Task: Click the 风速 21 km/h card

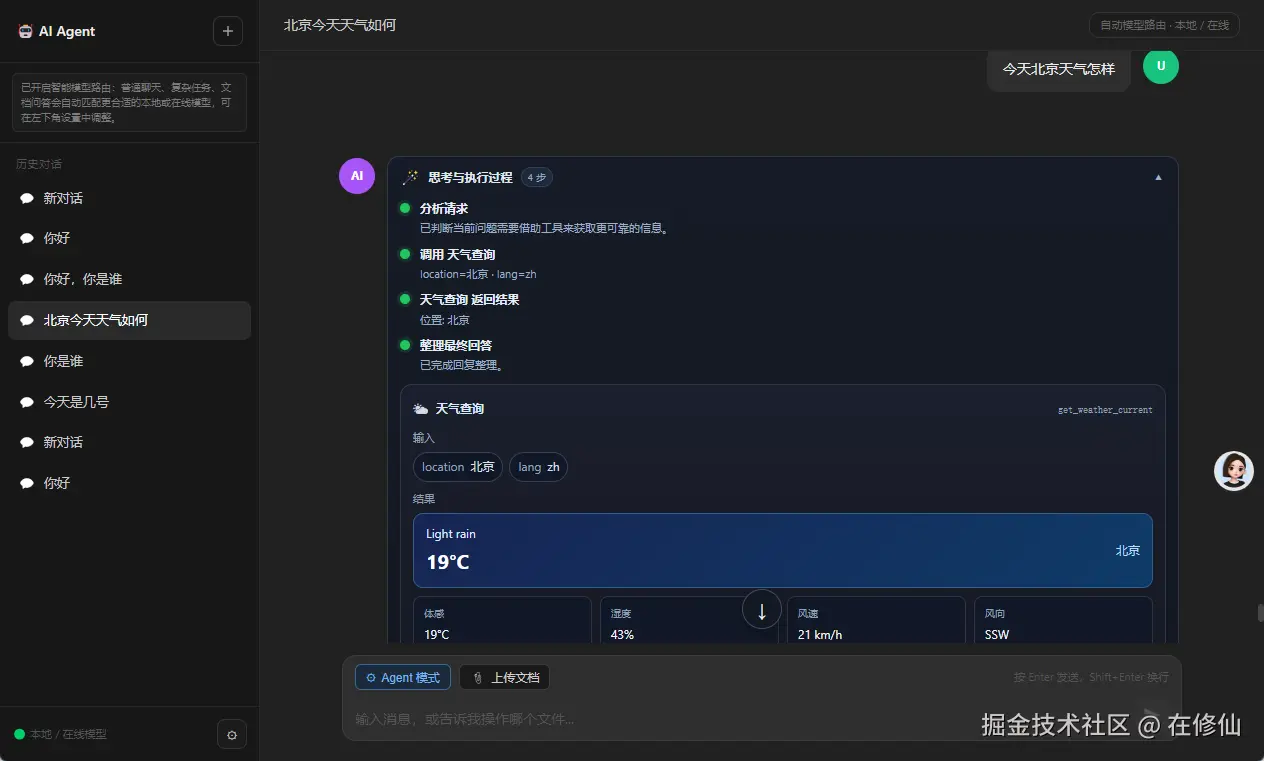Action: pyautogui.click(x=876, y=620)
